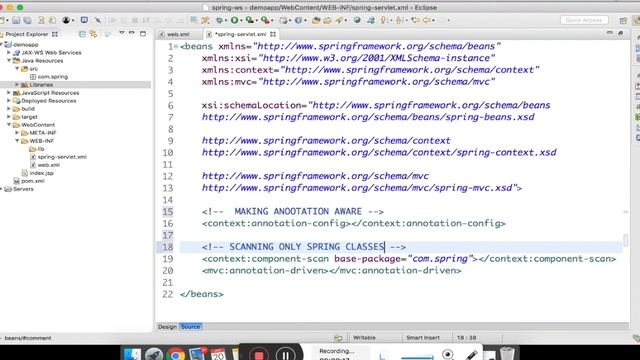
Task: Open Finder from the dock
Action: pyautogui.click(x=132, y=354)
